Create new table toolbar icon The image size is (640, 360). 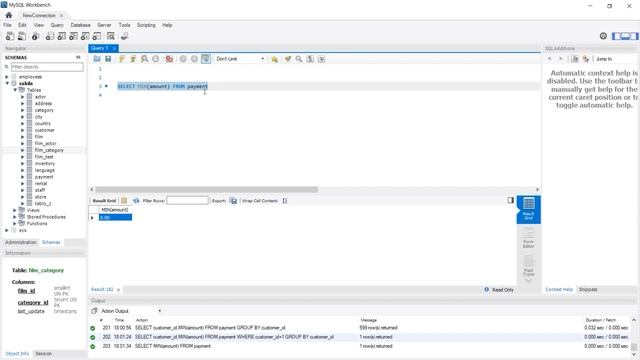[x=62, y=36]
